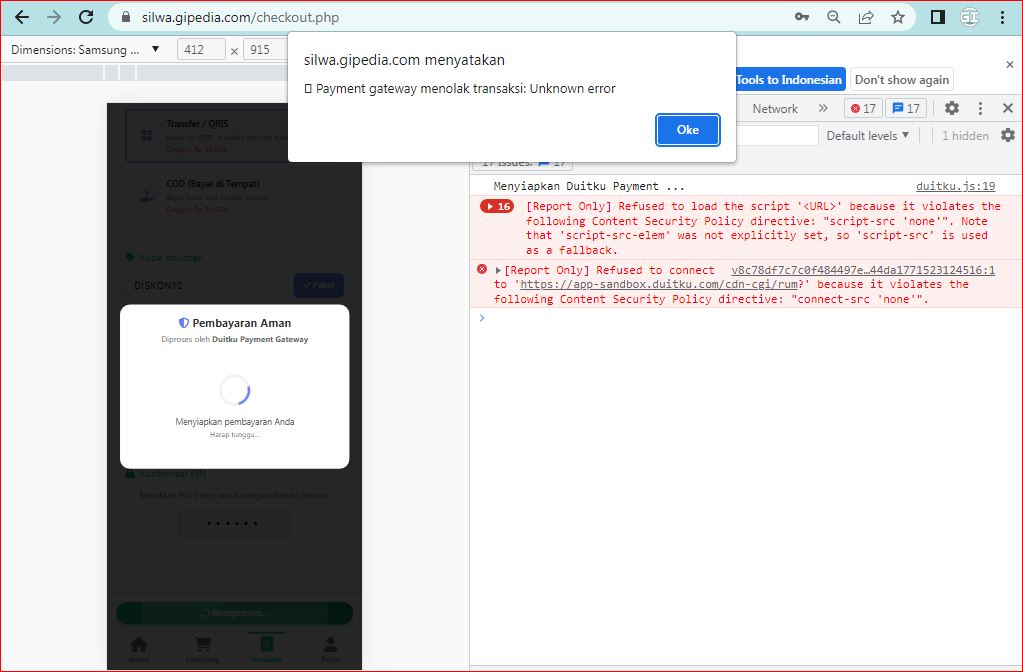Edit the viewport width field 412
The width and height of the screenshot is (1023, 672).
pos(201,50)
